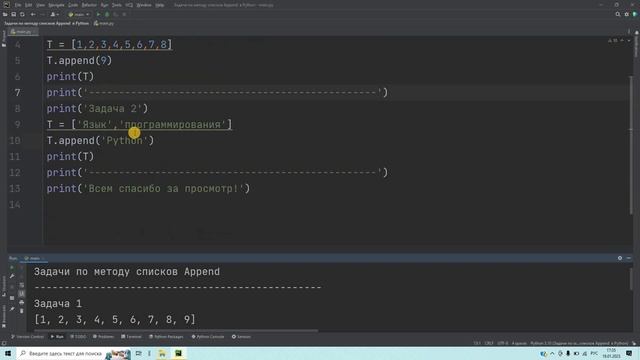This screenshot has width=640, height=360.
Task: Click the Open folder icon in the toolbar
Action: point(5,14)
